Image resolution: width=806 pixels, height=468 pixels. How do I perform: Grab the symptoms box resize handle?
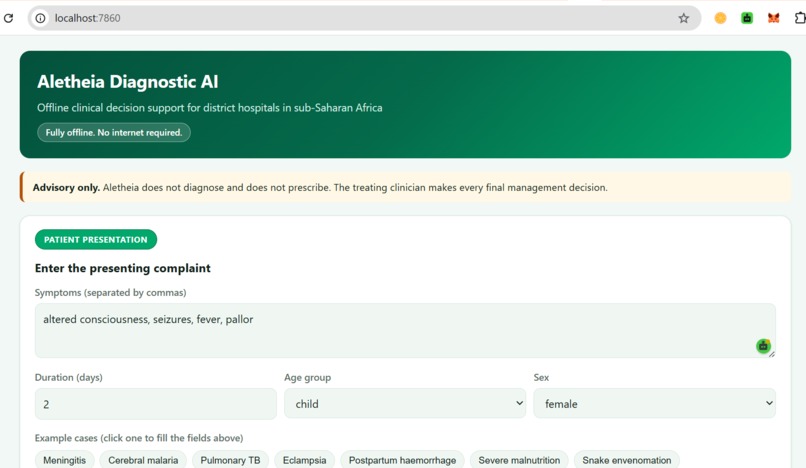772,354
